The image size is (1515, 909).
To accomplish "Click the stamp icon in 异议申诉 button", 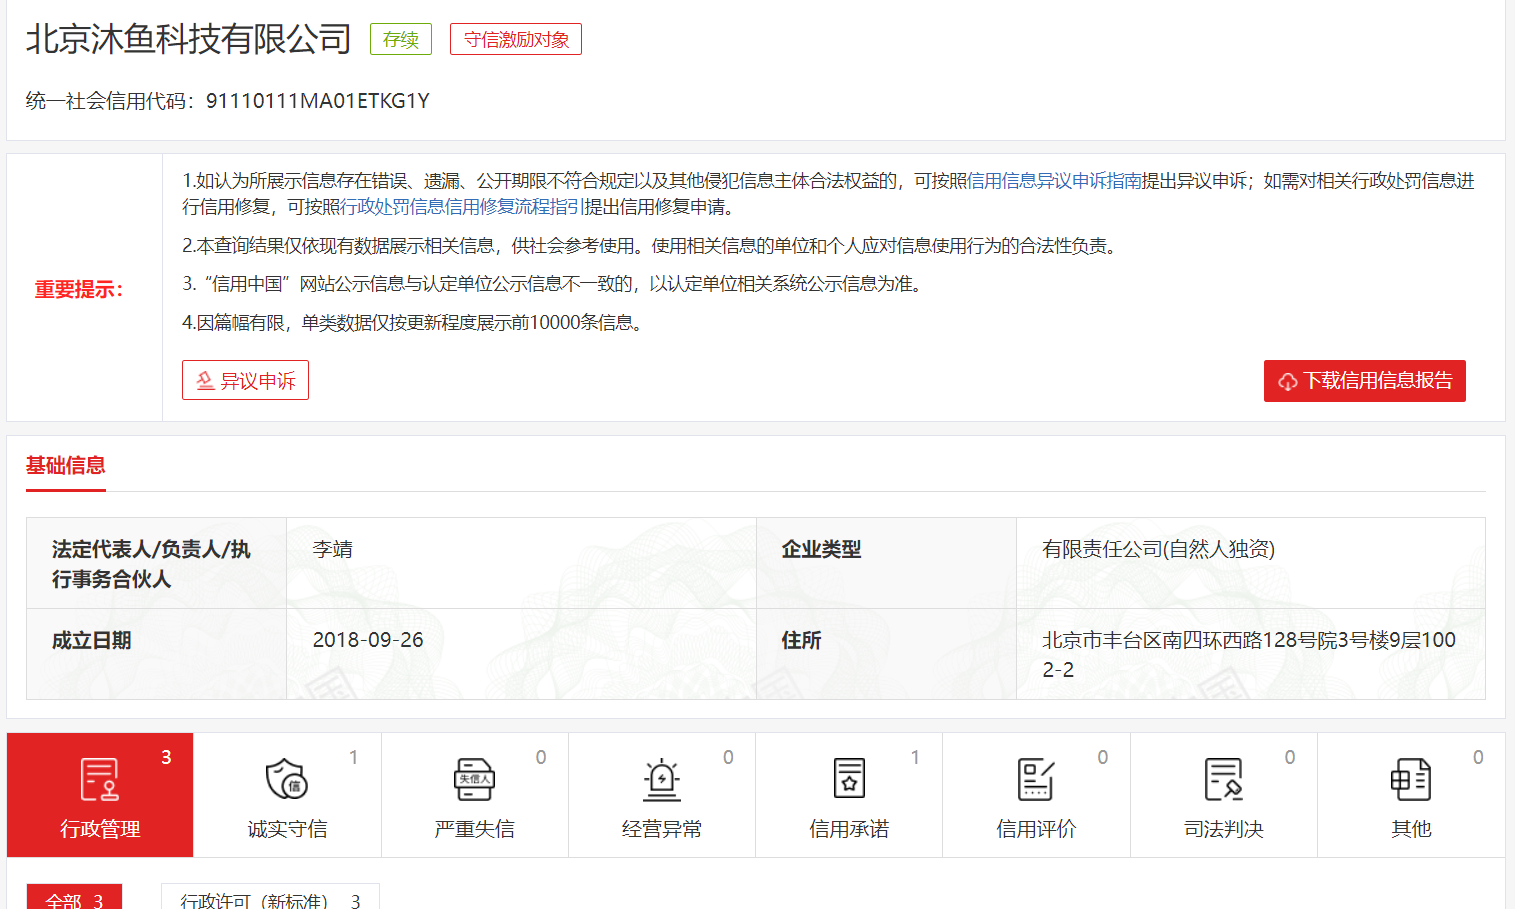I will [x=205, y=381].
